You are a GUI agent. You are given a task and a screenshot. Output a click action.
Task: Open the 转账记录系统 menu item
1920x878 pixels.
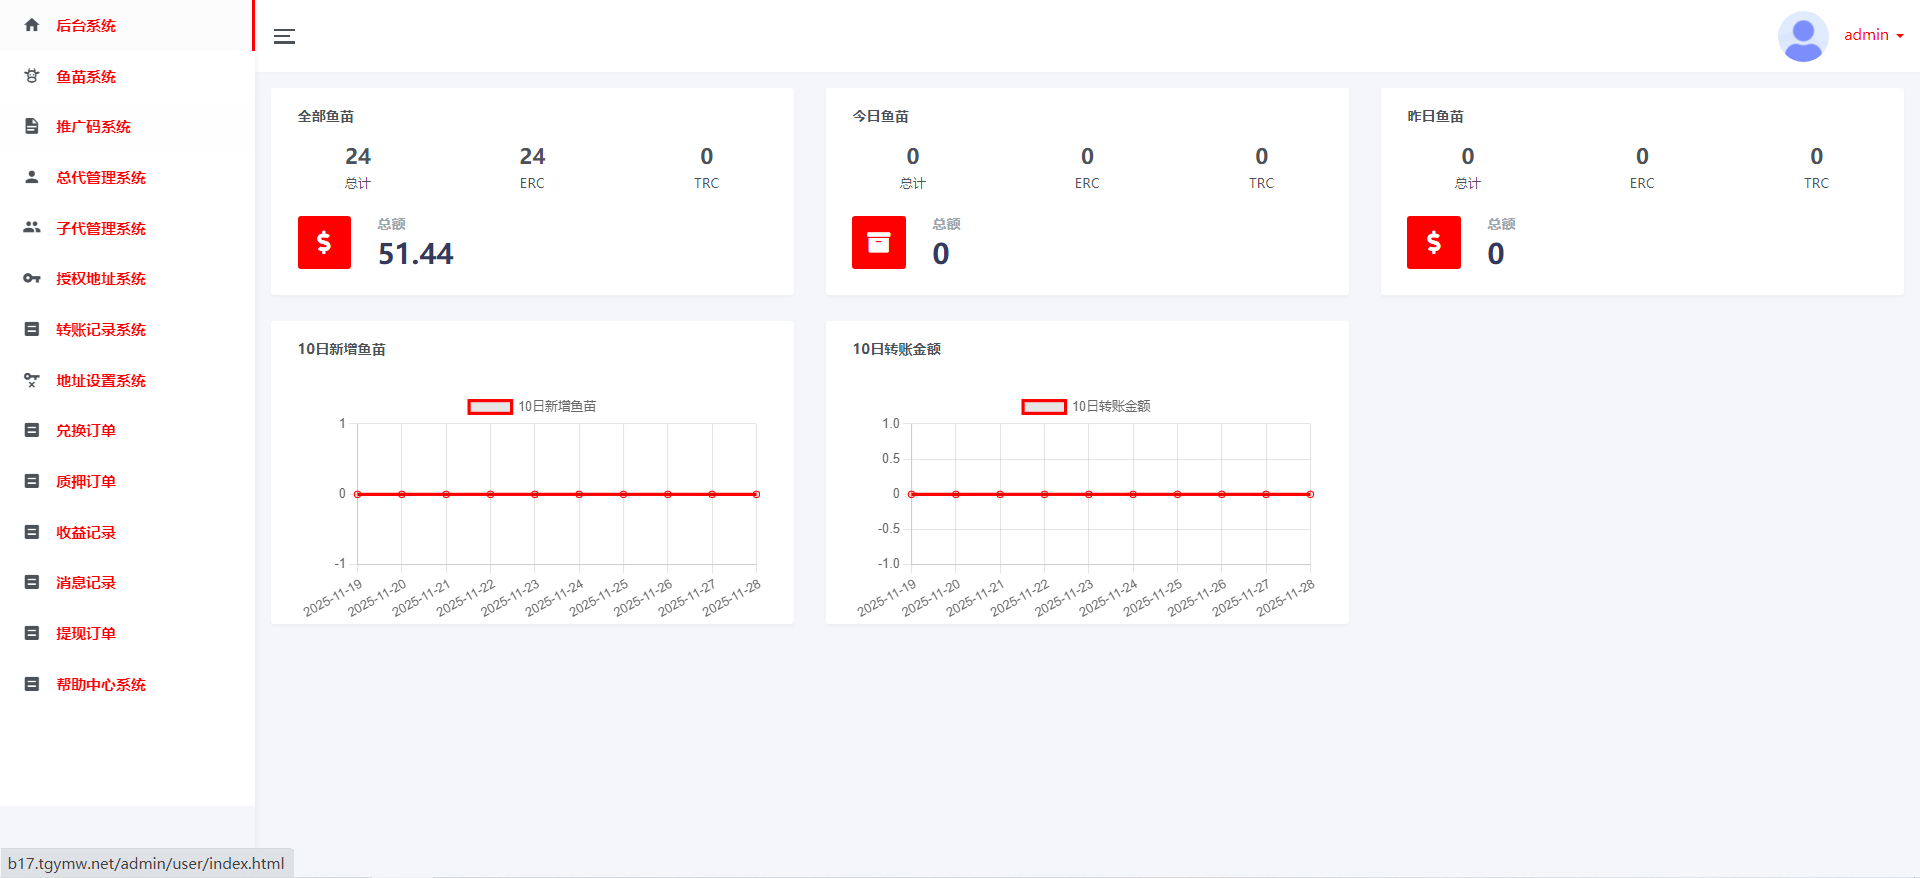[101, 329]
